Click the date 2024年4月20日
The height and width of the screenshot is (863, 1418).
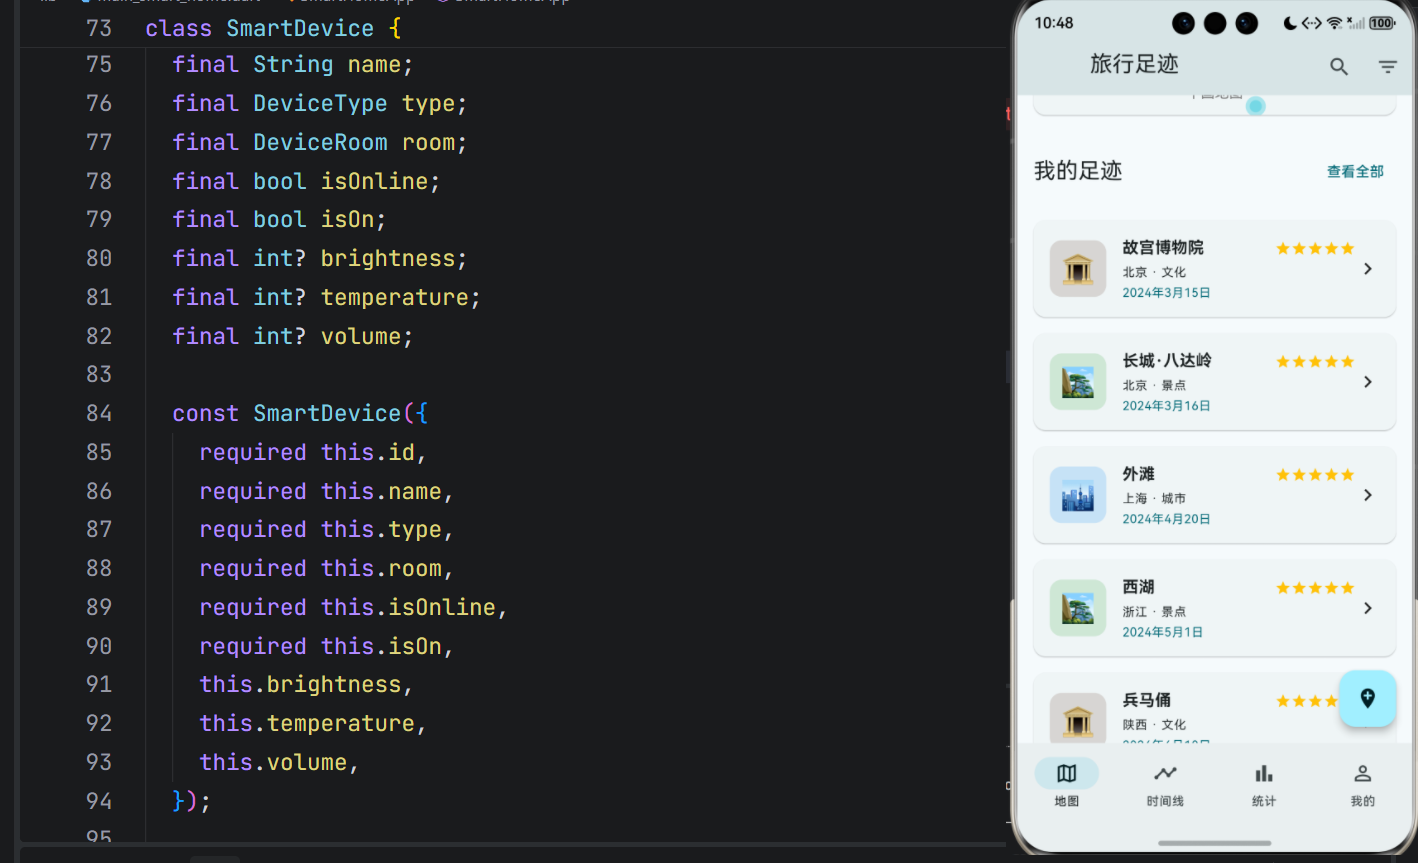pyautogui.click(x=1166, y=519)
